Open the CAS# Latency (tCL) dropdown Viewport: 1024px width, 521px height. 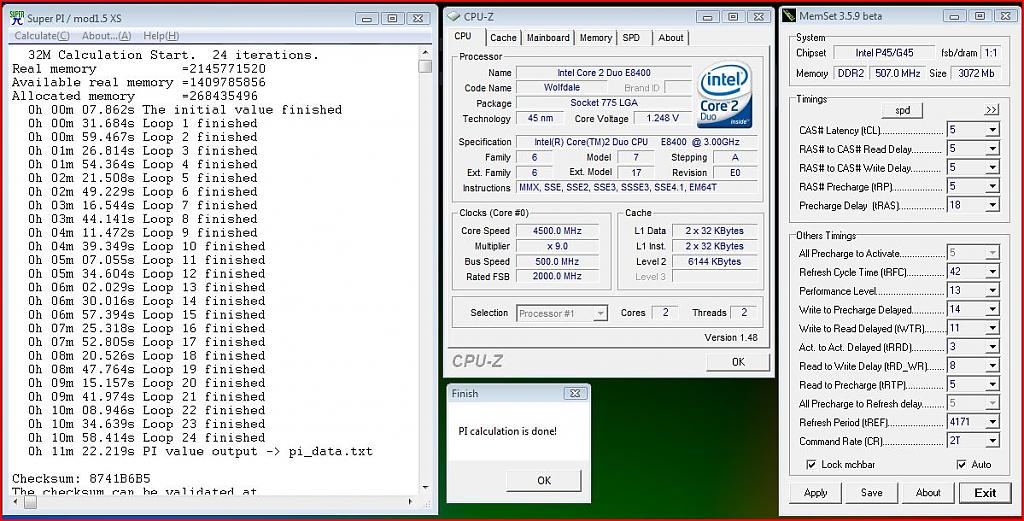pyautogui.click(x=993, y=130)
